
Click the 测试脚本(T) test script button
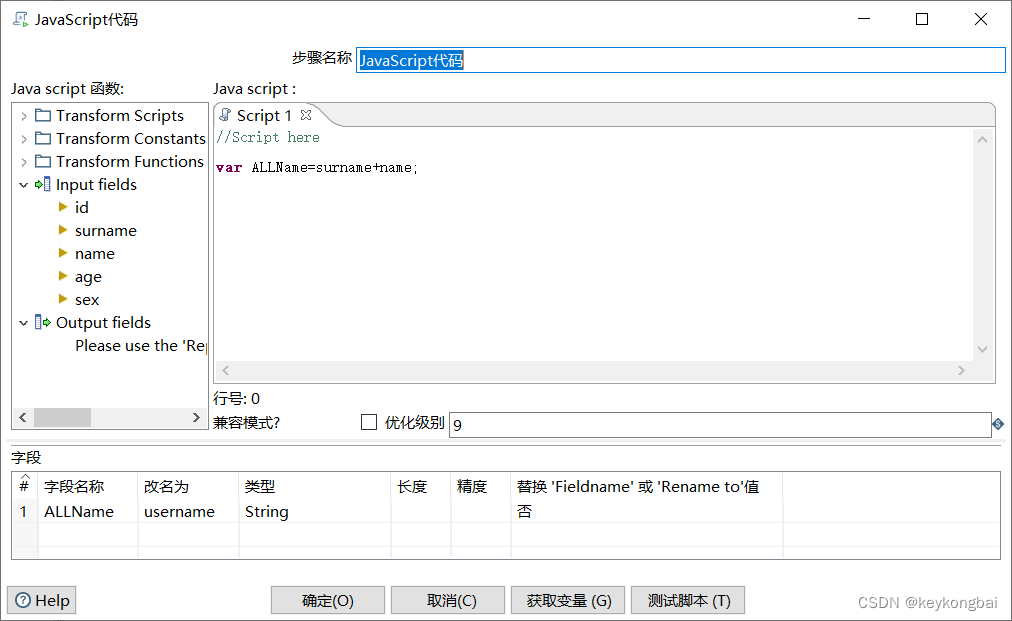687,600
